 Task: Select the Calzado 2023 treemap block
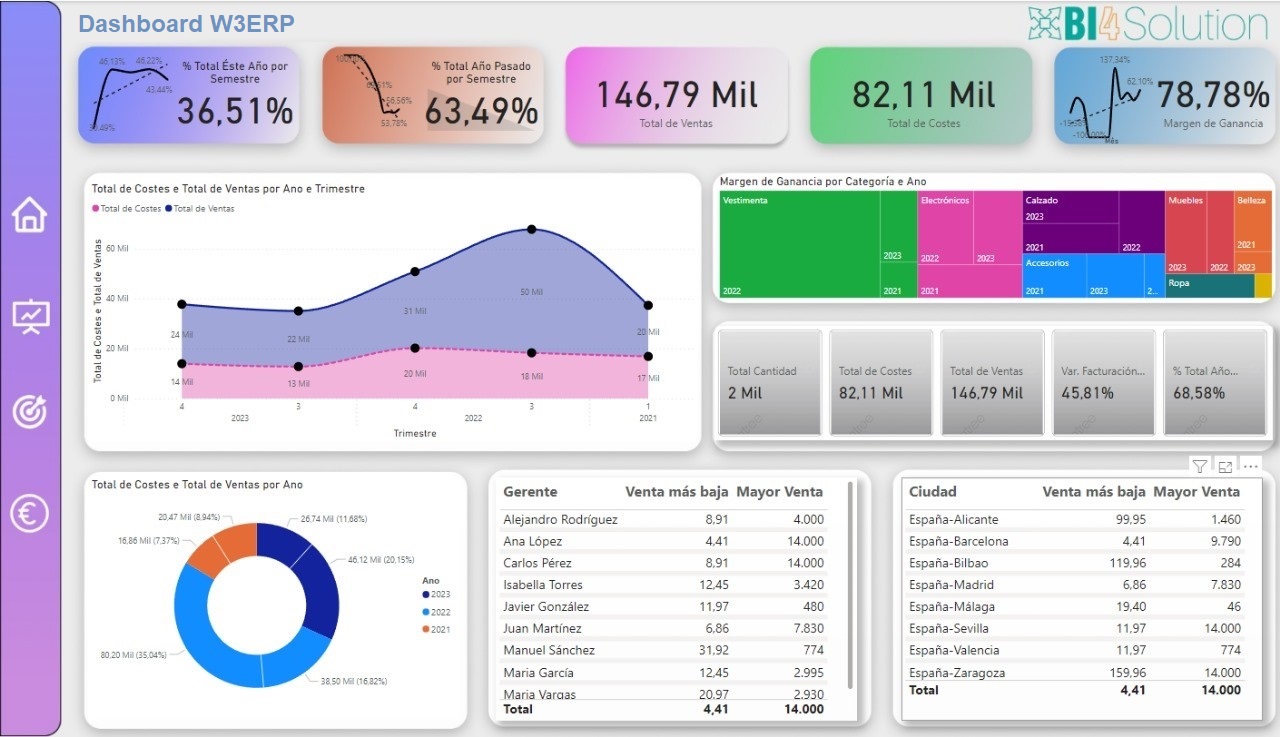pos(1070,207)
